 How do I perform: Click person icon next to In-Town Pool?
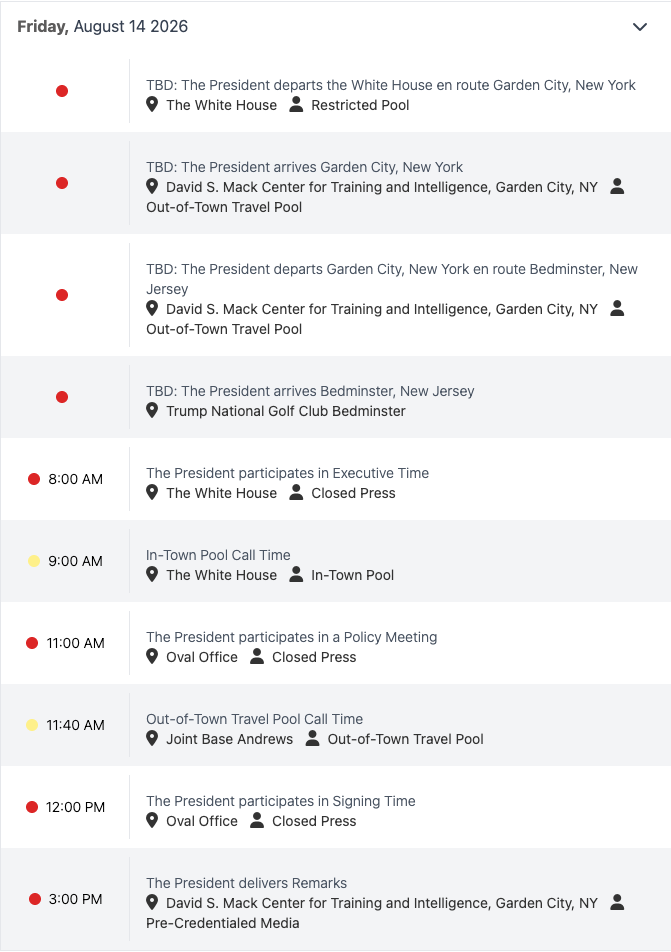(296, 574)
